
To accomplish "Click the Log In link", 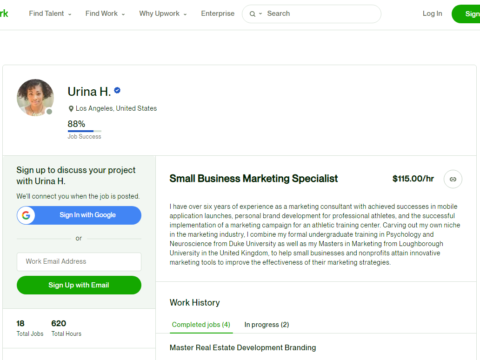I will (x=432, y=14).
